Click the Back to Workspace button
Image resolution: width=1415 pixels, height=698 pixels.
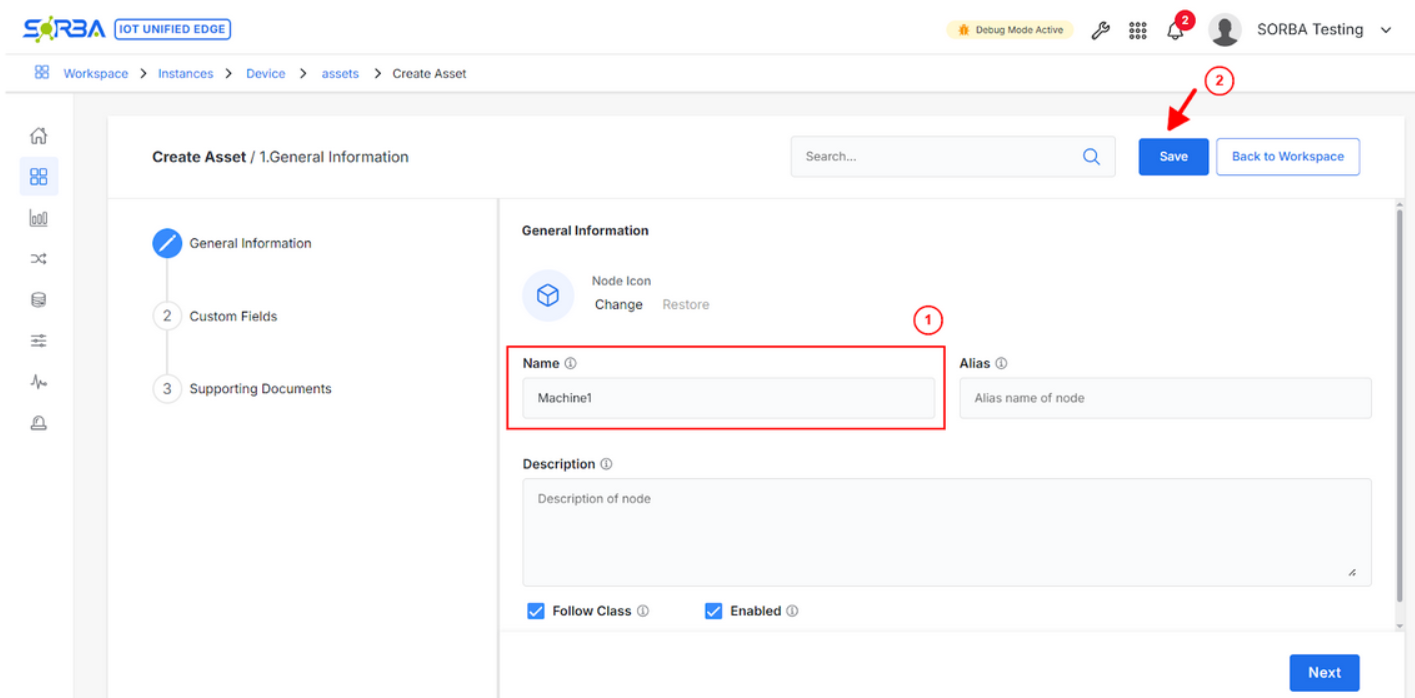click(1287, 157)
